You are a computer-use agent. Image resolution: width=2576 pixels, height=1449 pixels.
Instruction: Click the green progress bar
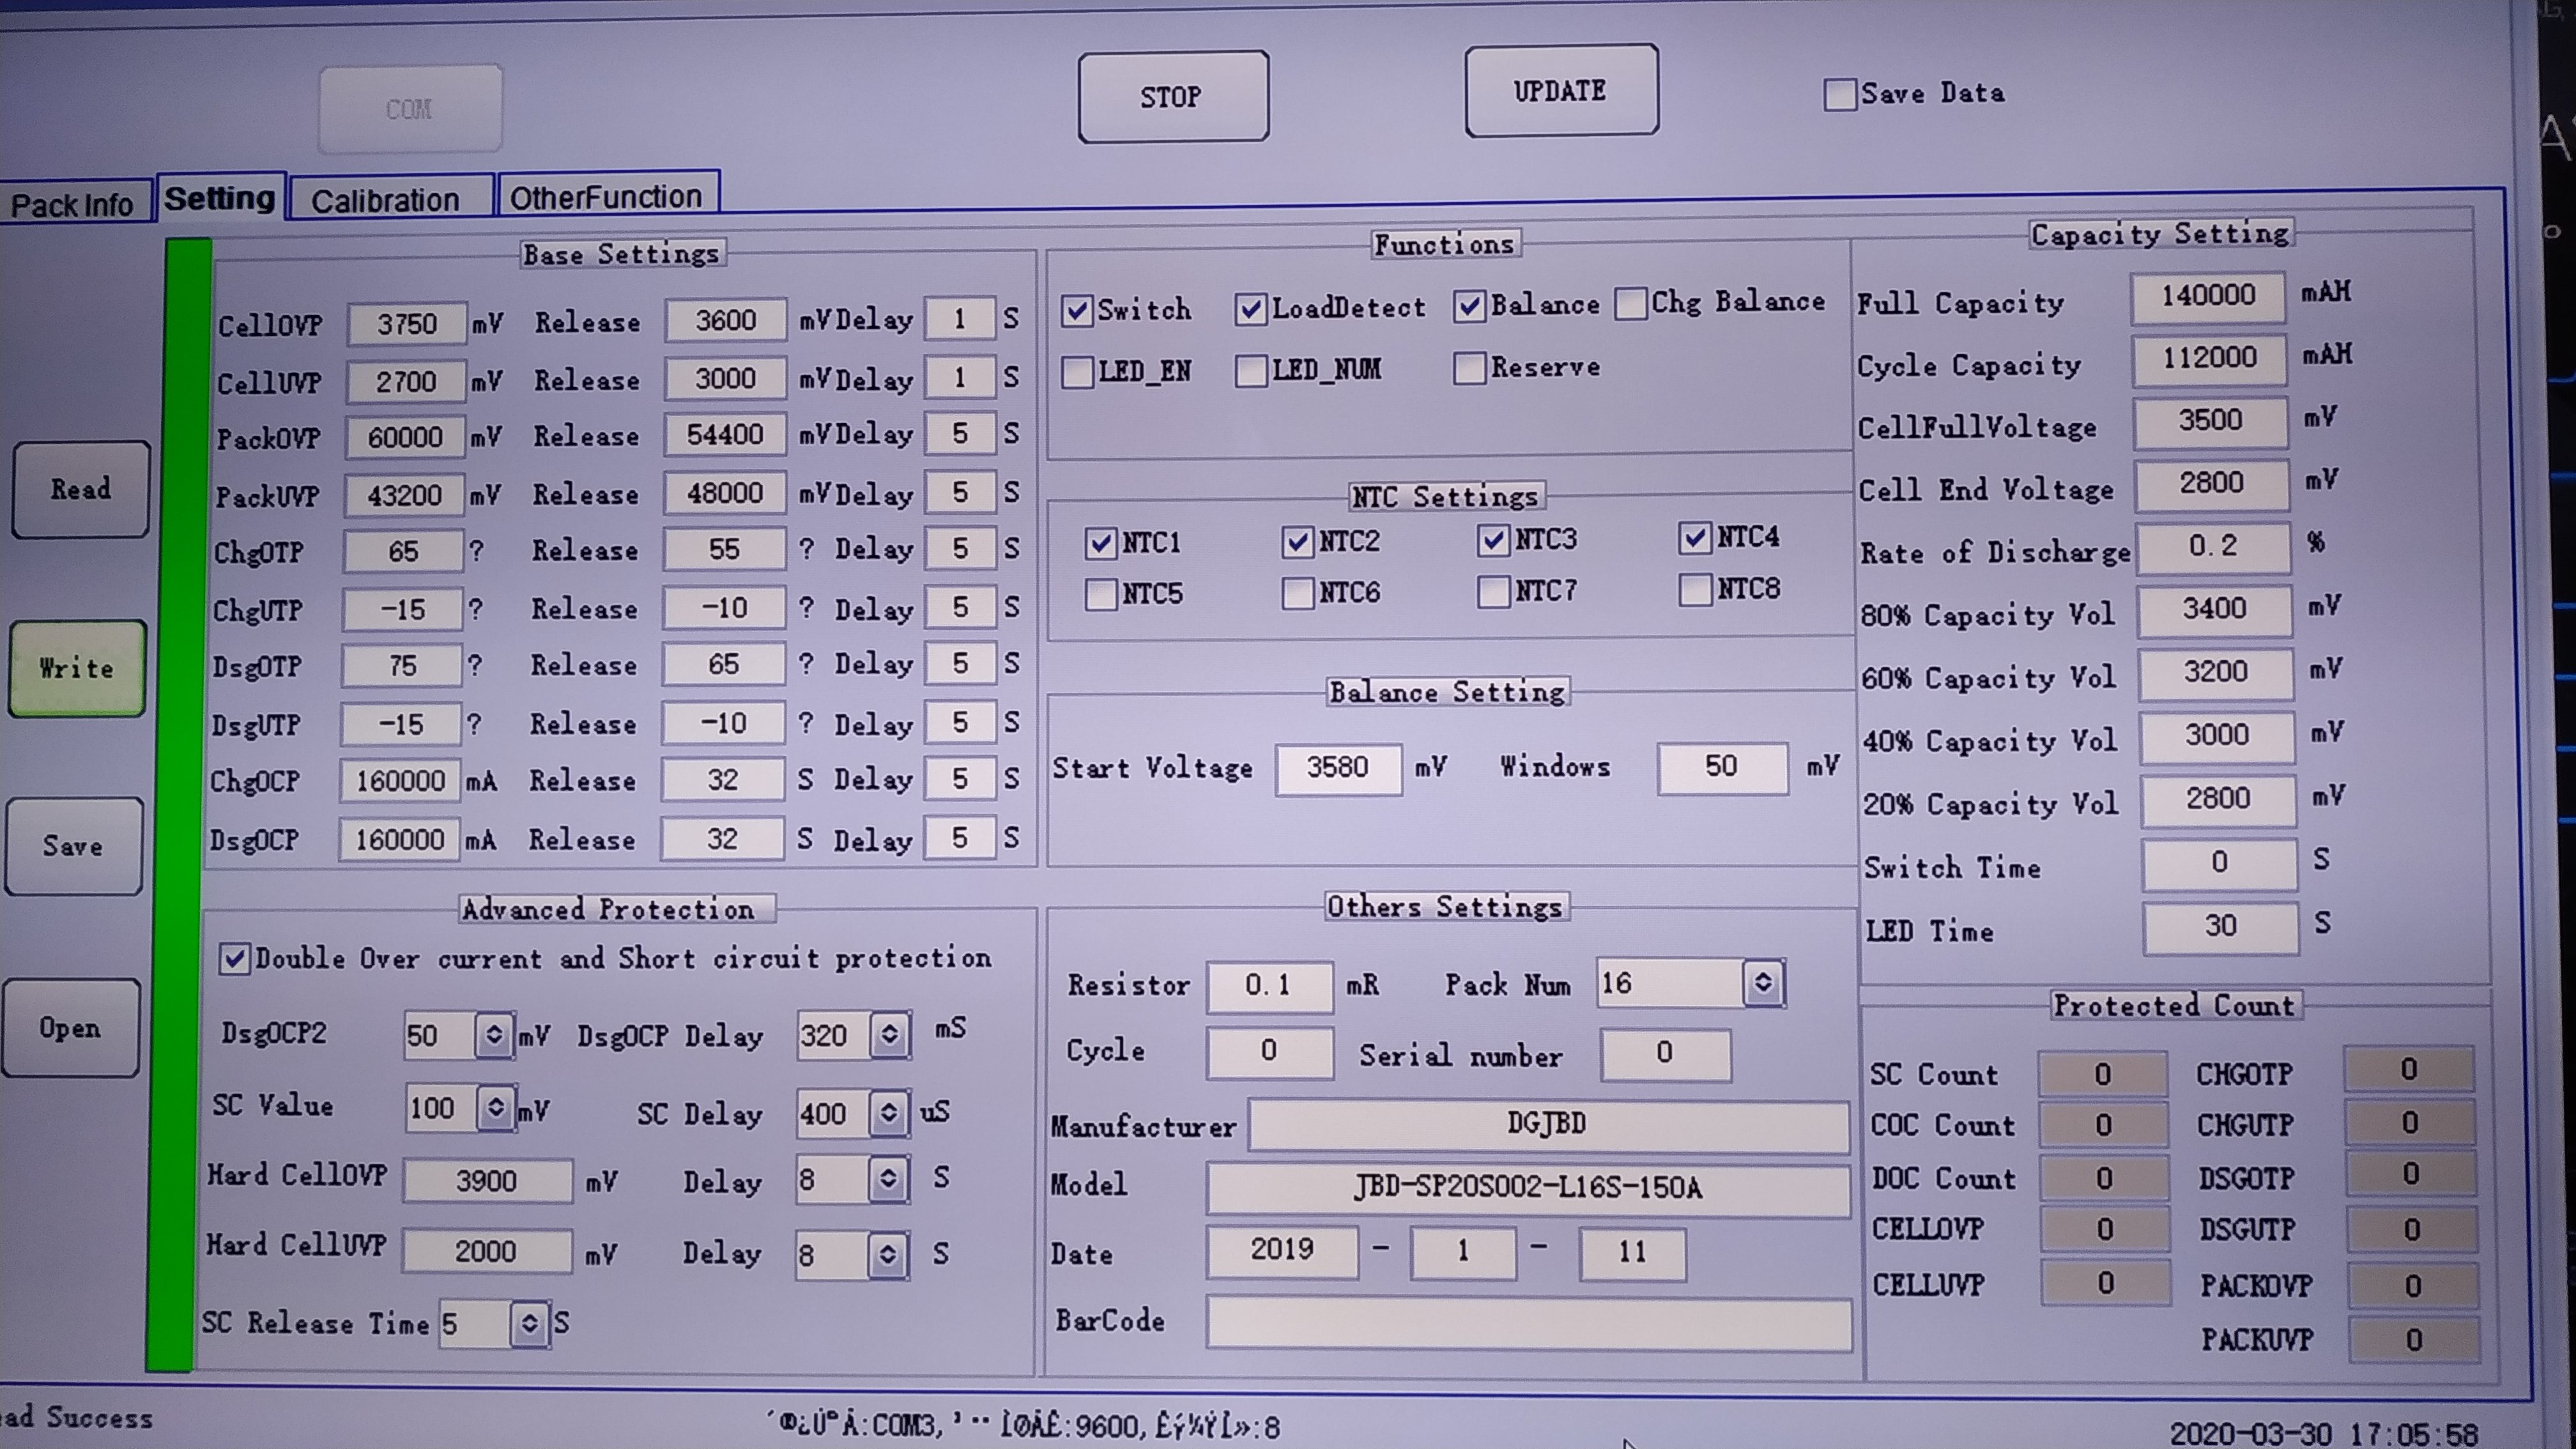178,800
